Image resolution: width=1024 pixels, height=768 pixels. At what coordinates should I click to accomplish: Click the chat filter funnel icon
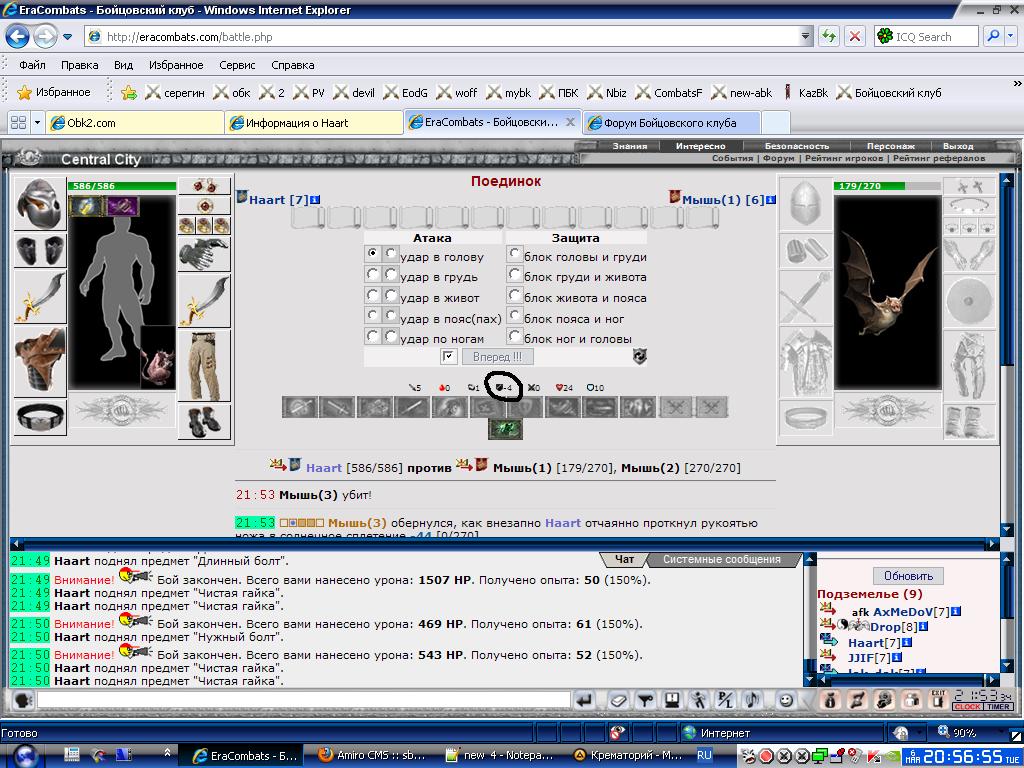[645, 700]
